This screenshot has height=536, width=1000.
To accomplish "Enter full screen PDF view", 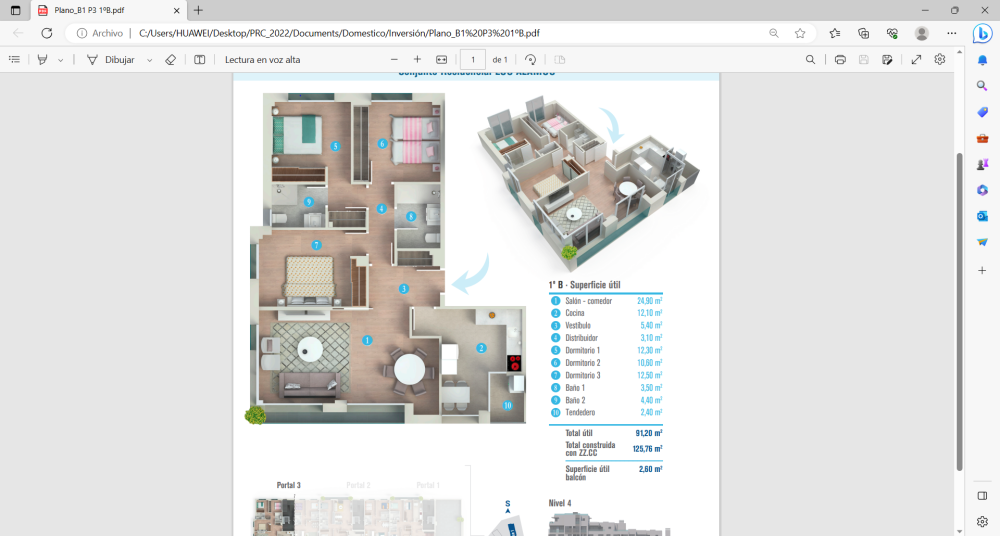I will point(916,59).
